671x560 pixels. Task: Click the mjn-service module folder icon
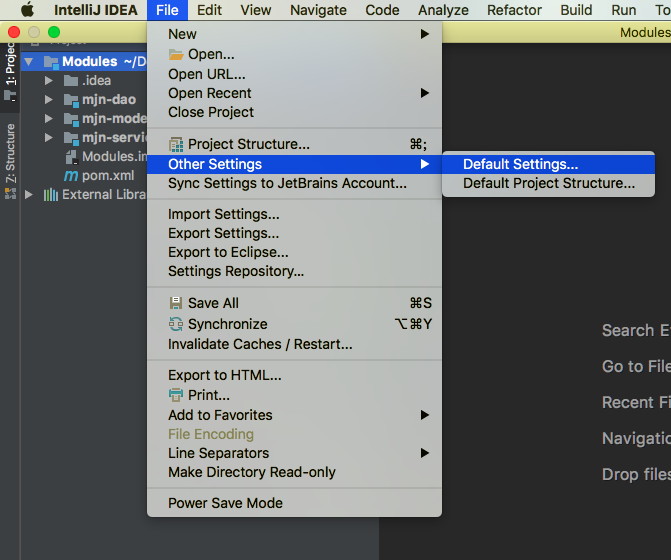[71, 138]
